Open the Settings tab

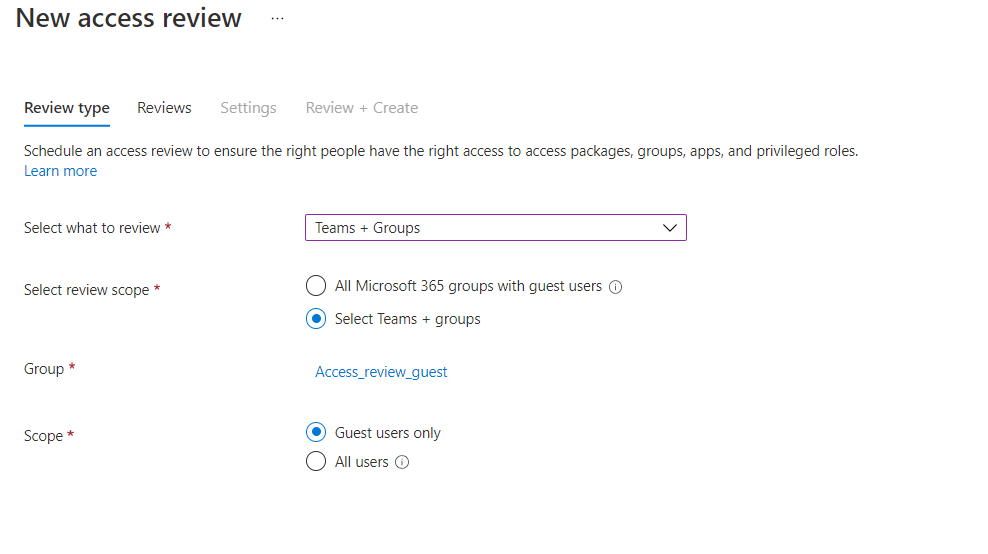(248, 108)
